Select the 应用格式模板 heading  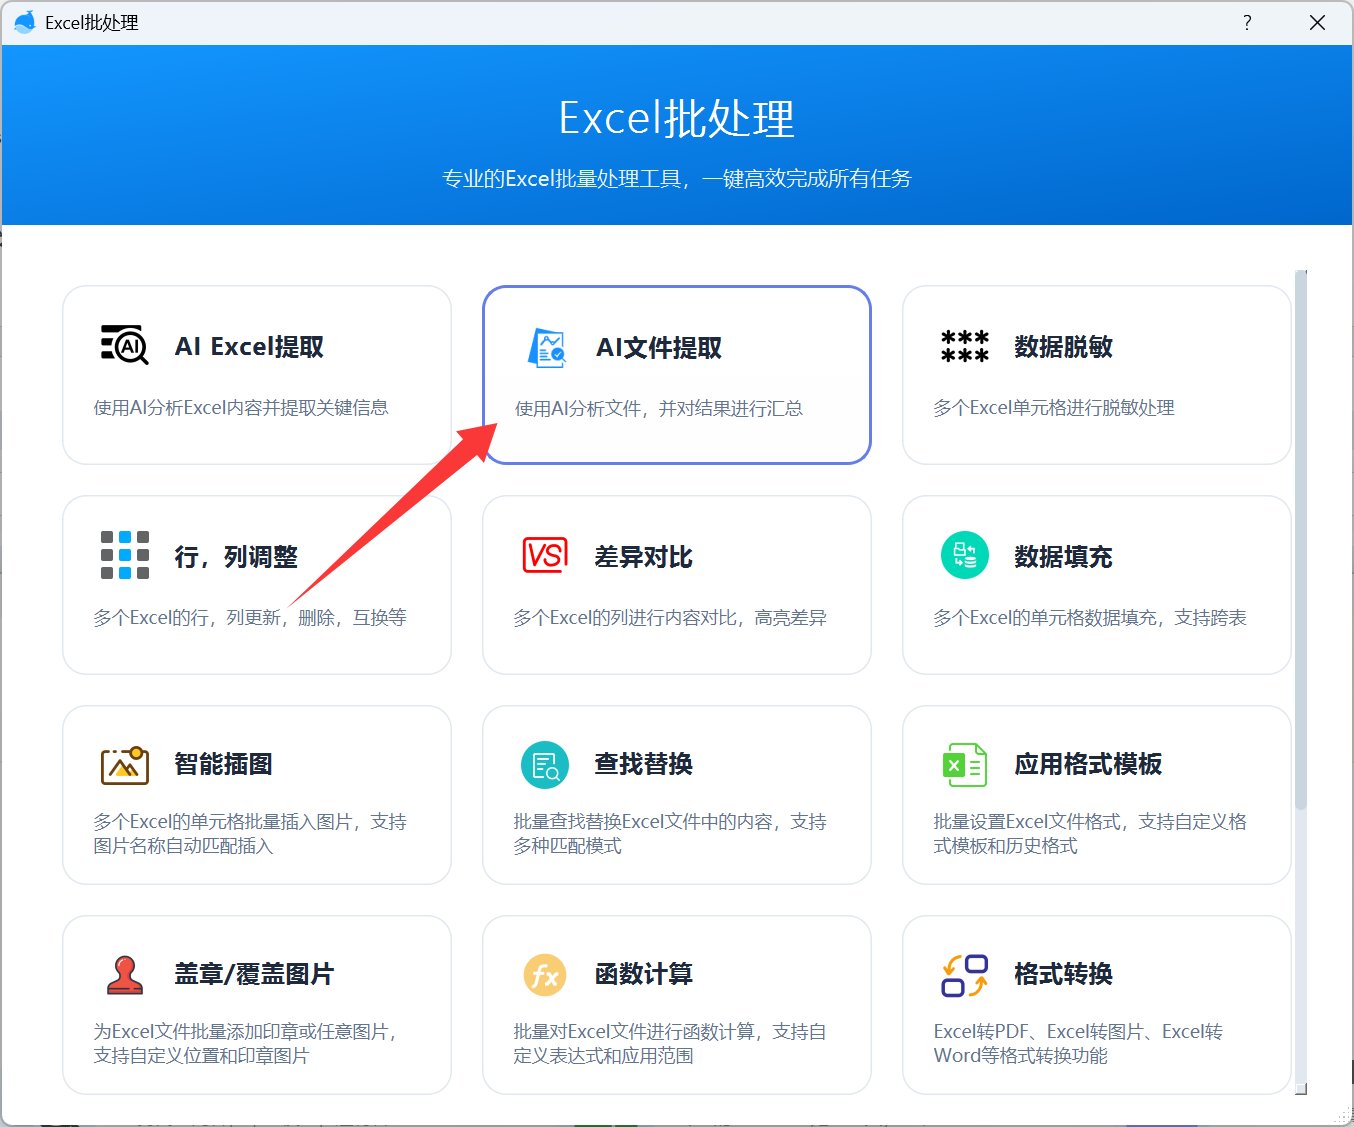(1088, 764)
